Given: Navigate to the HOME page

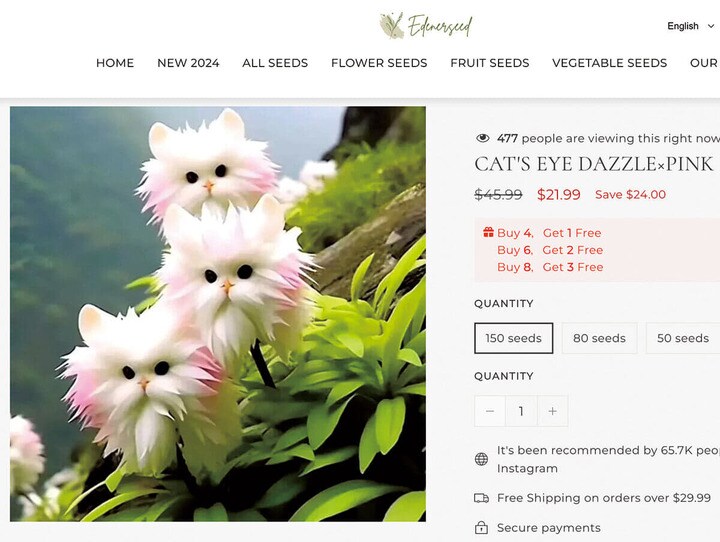Looking at the screenshot, I should 115,63.
